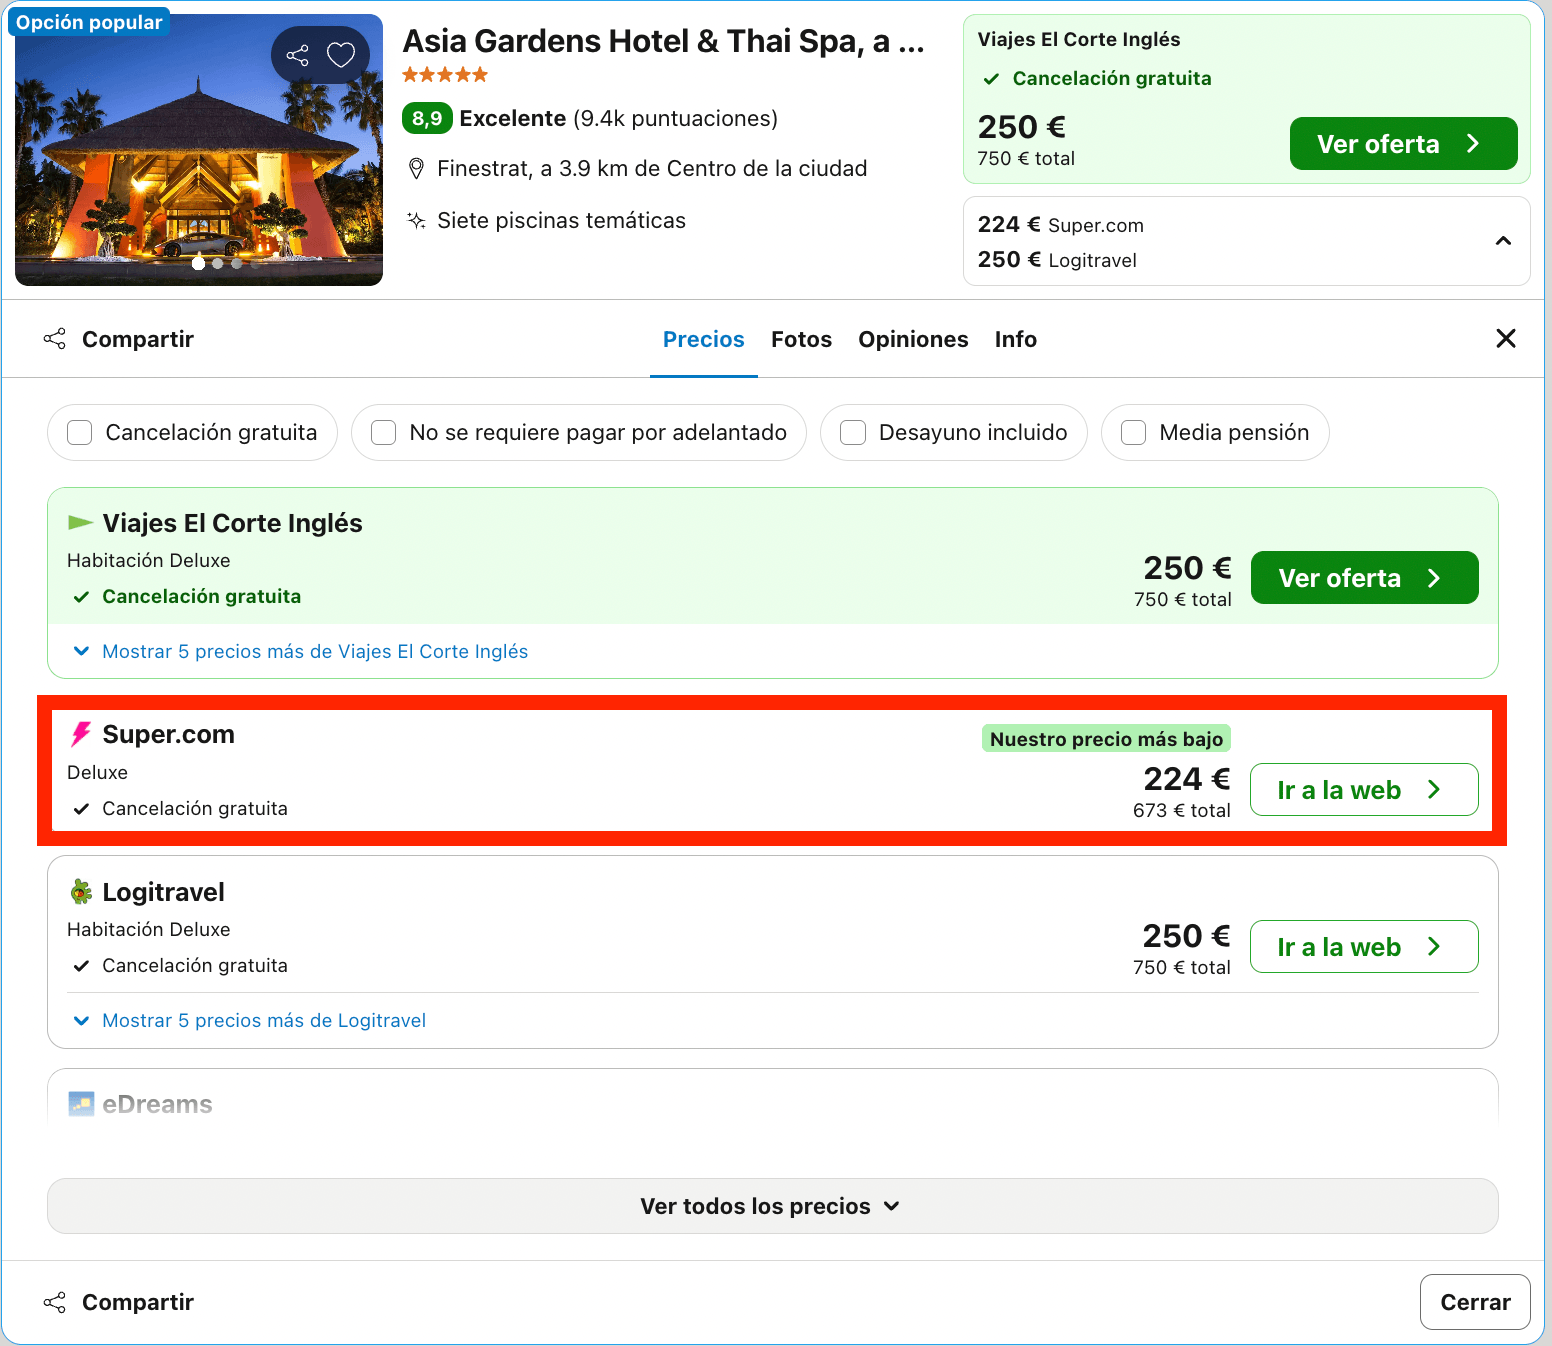Enable No se requiere pagar por adelantado
This screenshot has width=1552, height=1346.
(384, 432)
